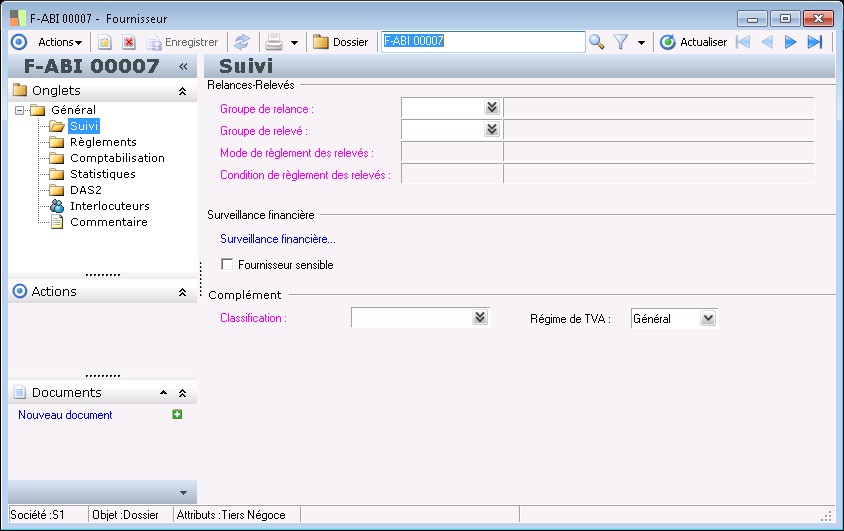Go to the last record
This screenshot has height=531, width=844.
coord(815,42)
